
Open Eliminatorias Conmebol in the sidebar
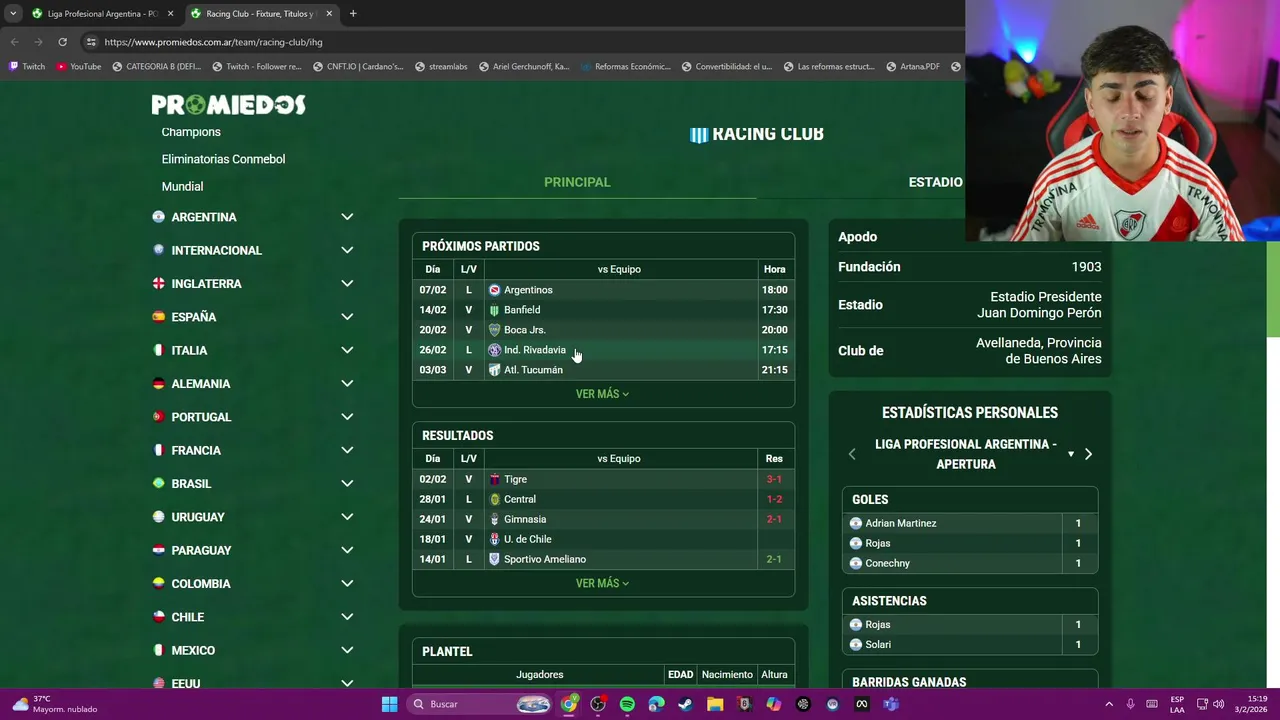[x=223, y=159]
